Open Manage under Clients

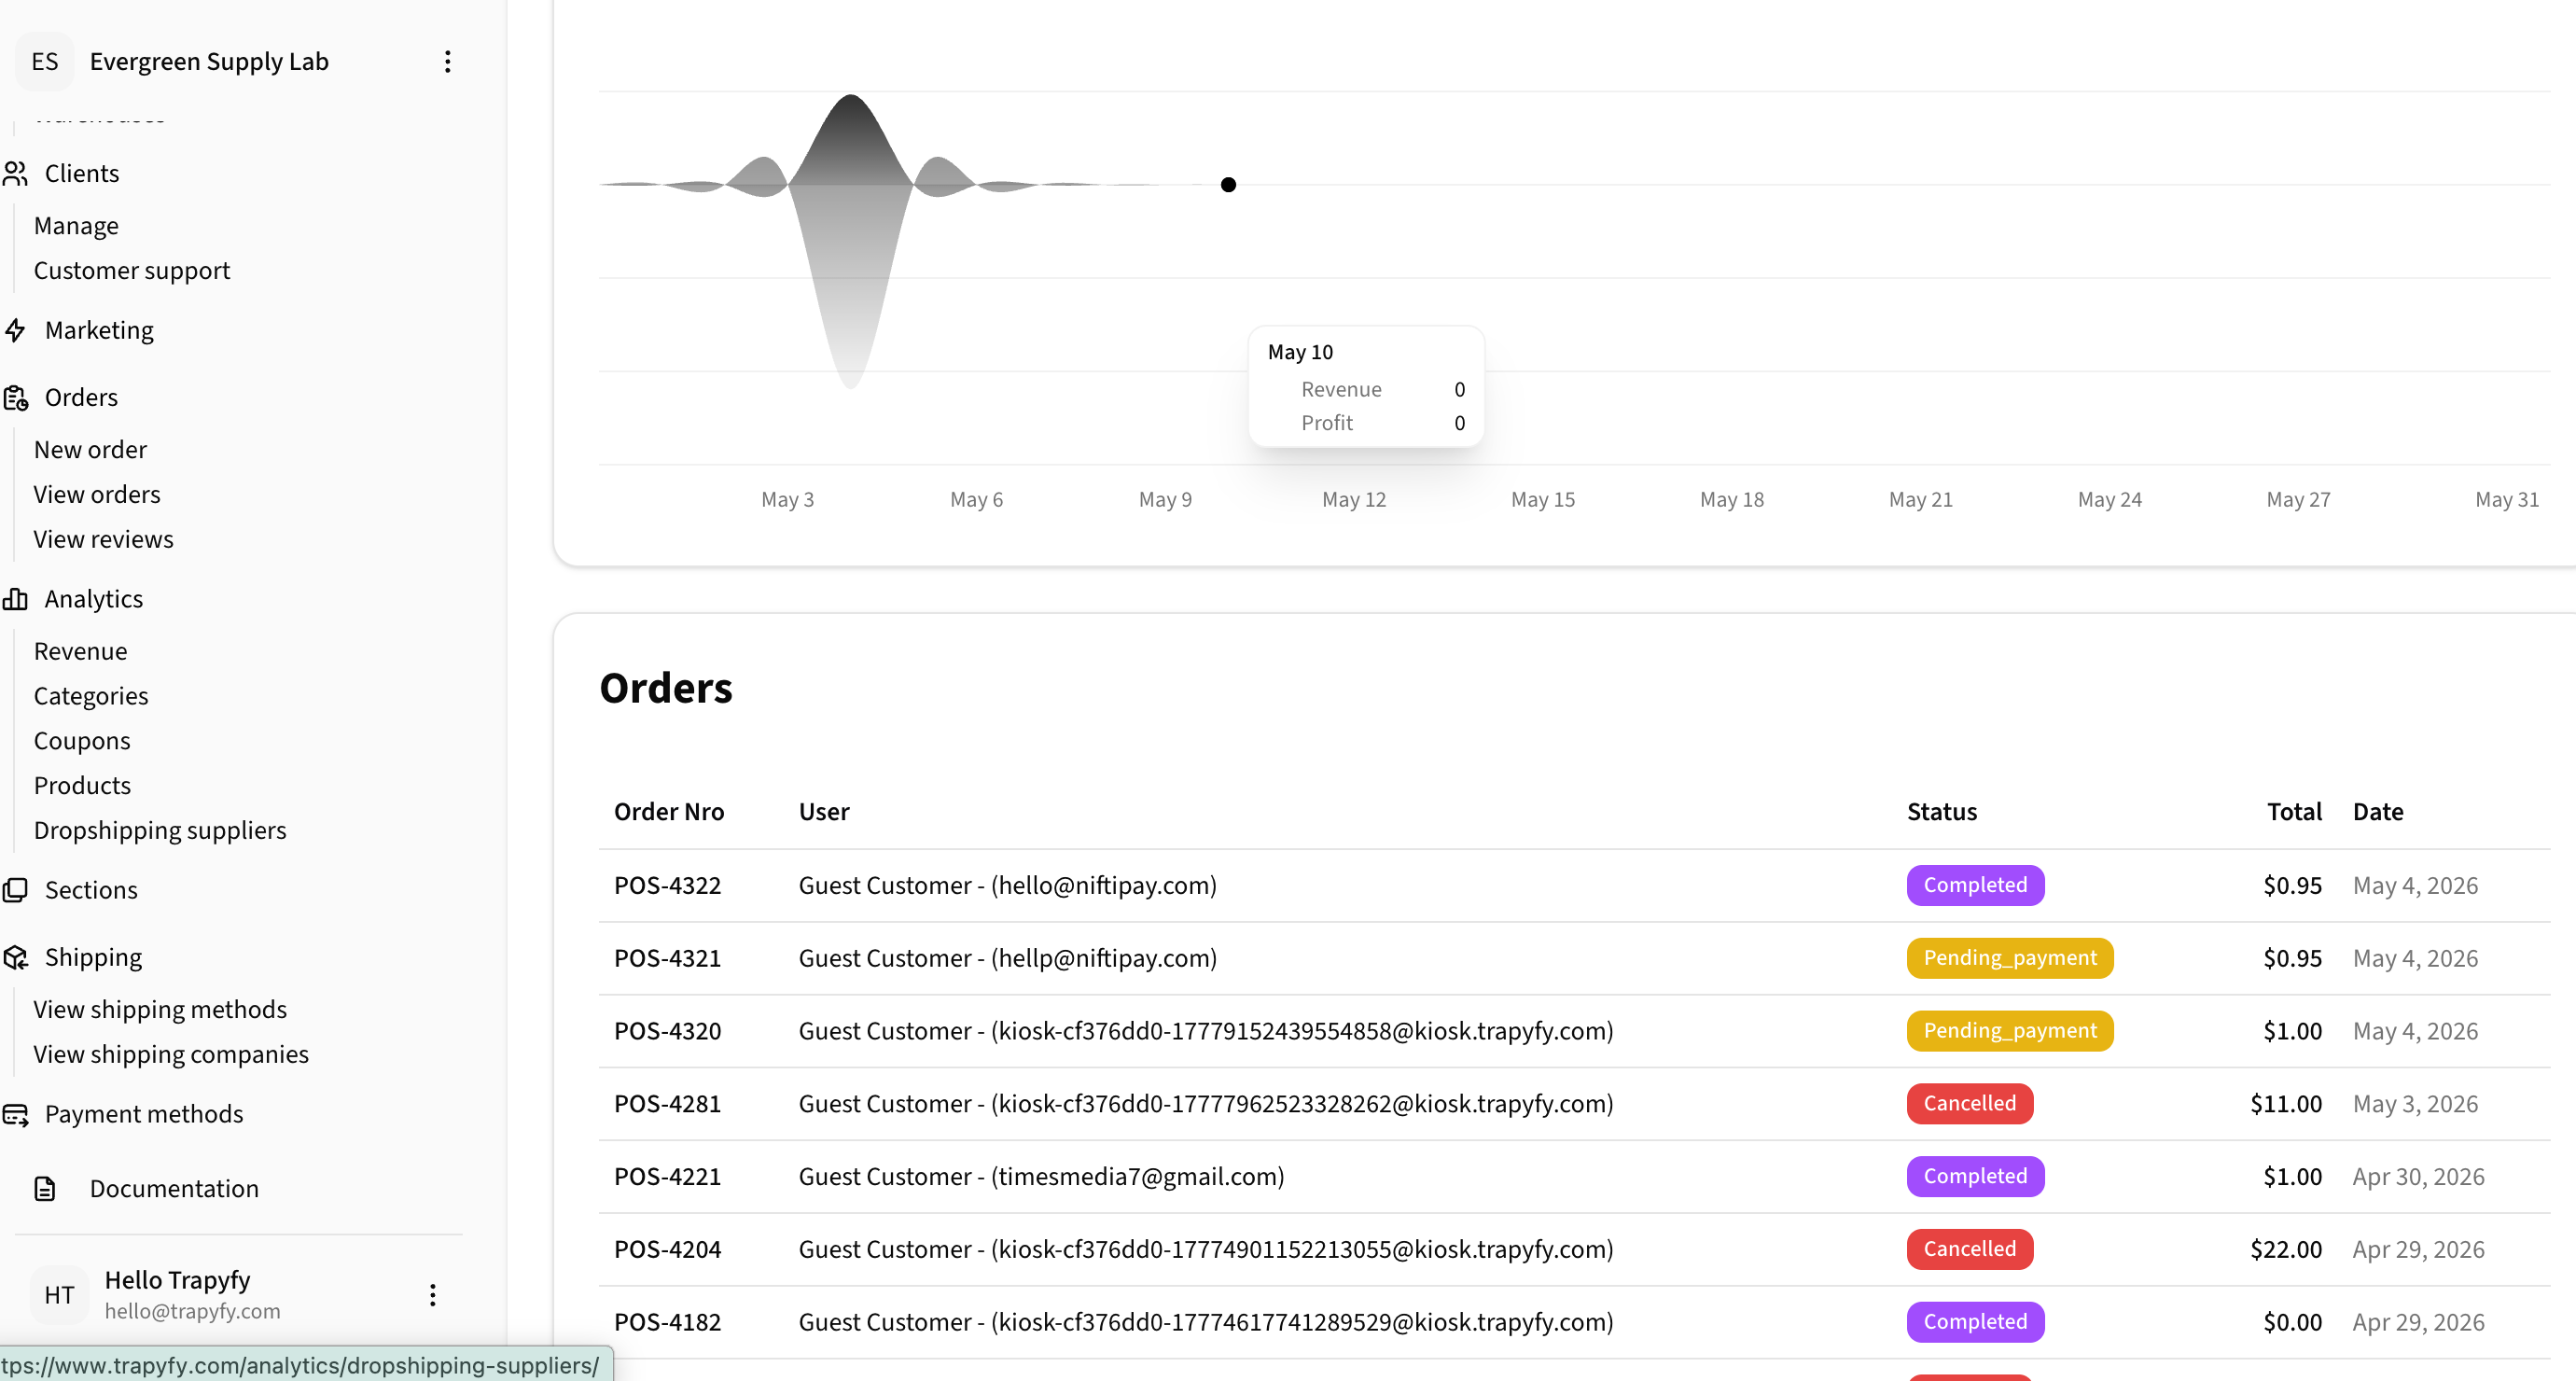[76, 226]
